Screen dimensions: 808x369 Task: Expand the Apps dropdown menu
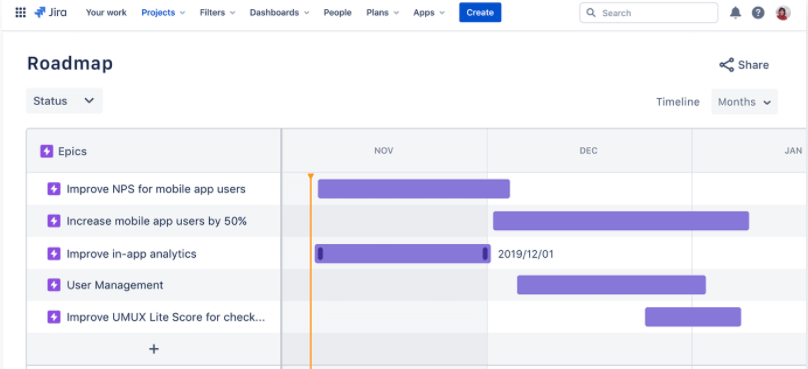(x=429, y=13)
